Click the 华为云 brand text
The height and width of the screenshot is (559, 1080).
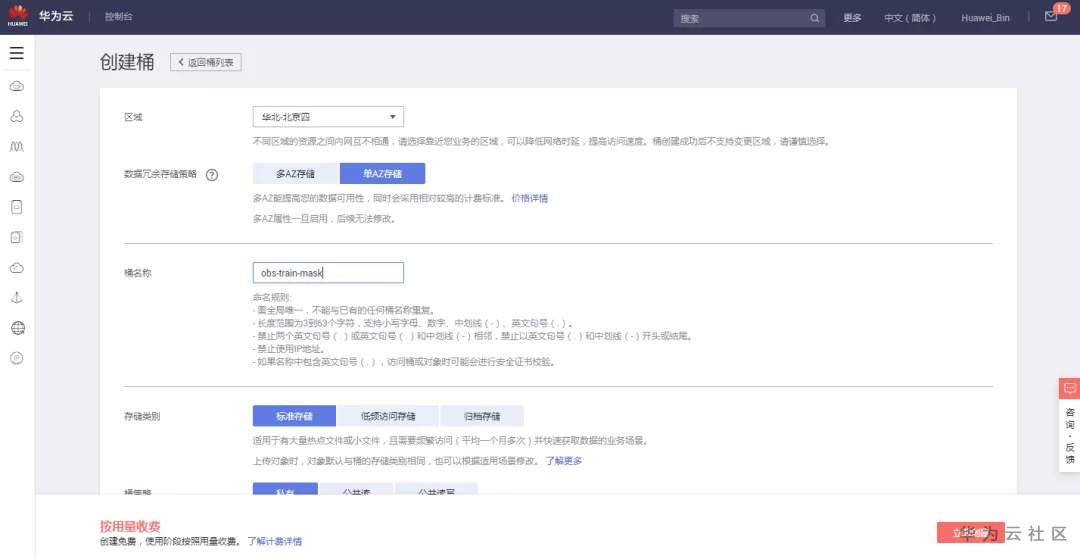coord(56,16)
